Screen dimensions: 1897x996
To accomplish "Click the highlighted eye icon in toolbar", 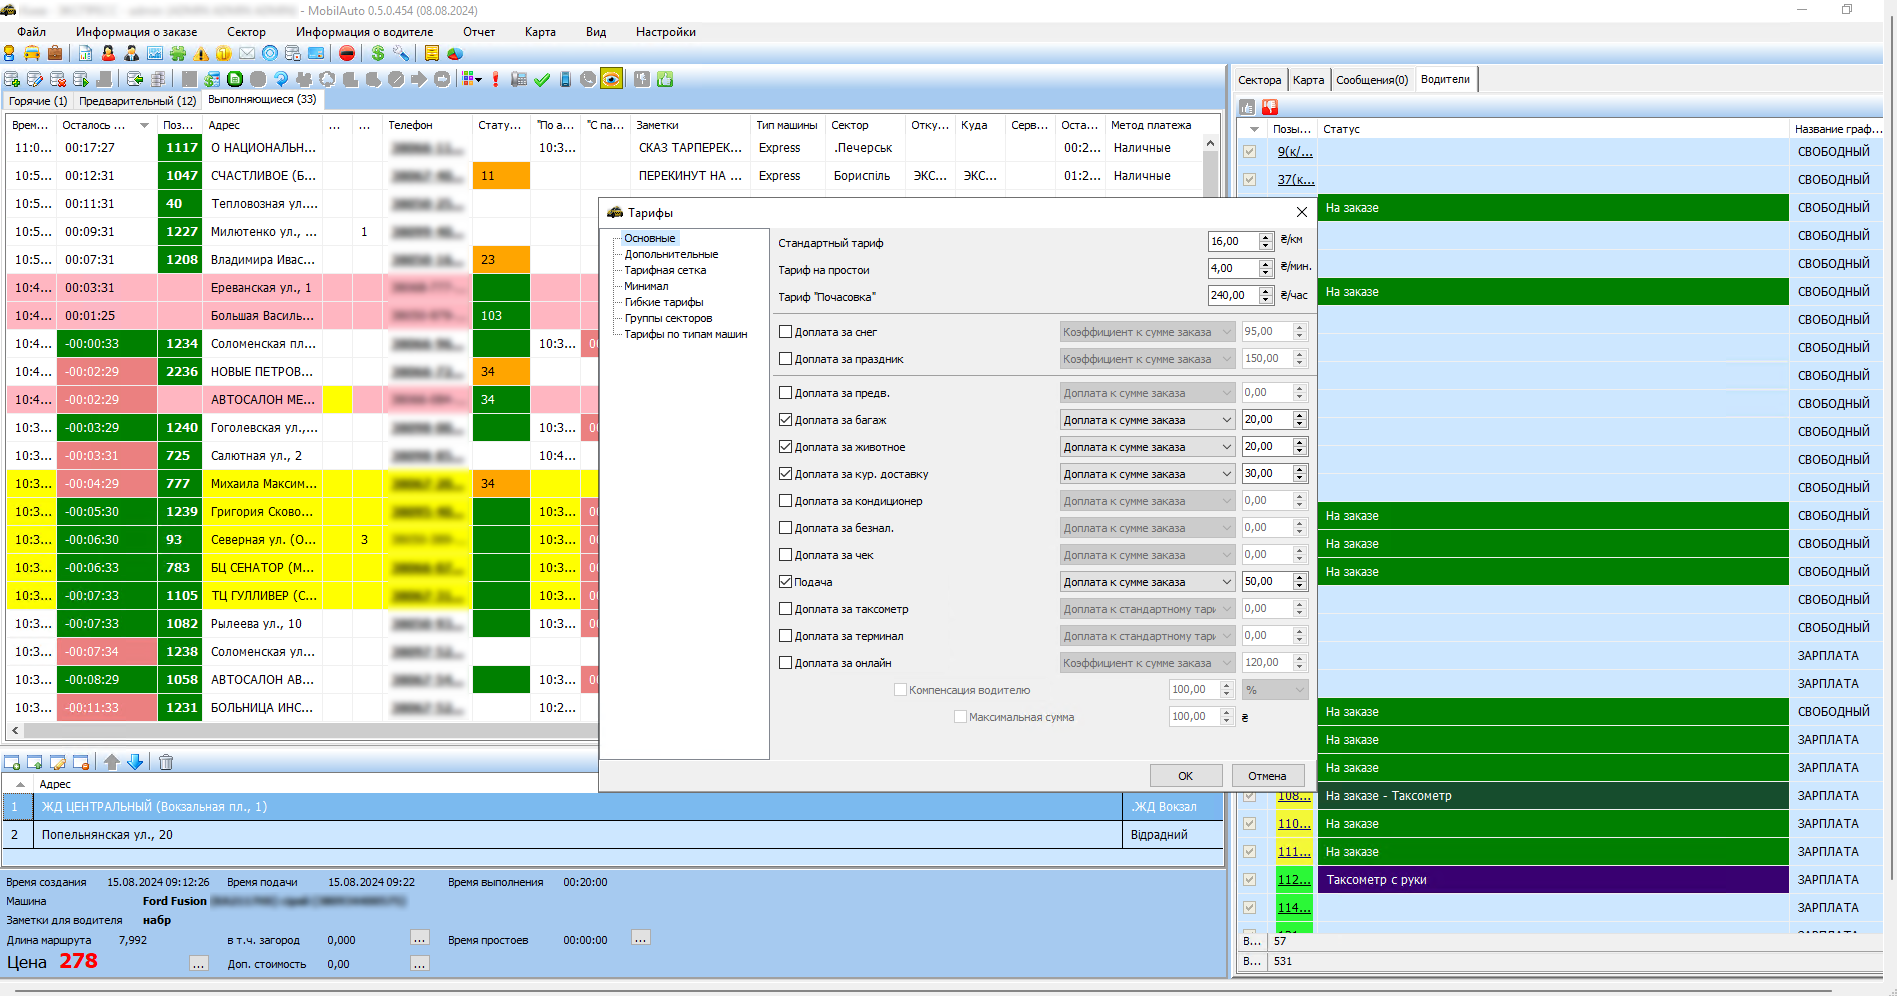I will (611, 79).
